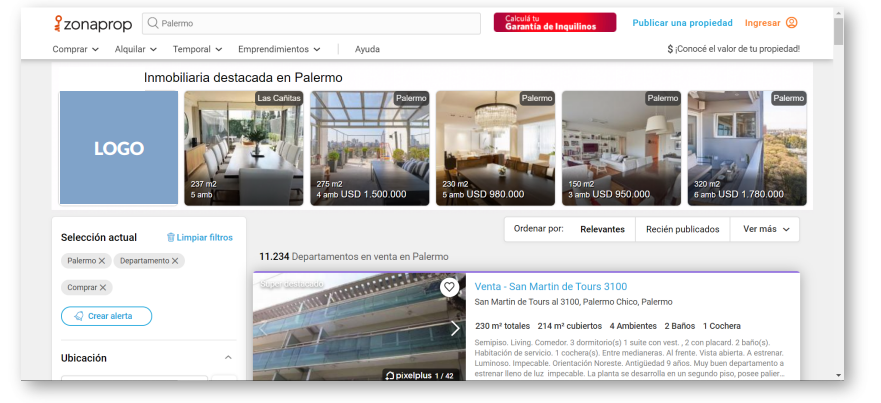Open the USD 1.780.000 property thumbnail
Image resolution: width=881 pixels, height=403 pixels.
pyautogui.click(x=747, y=148)
